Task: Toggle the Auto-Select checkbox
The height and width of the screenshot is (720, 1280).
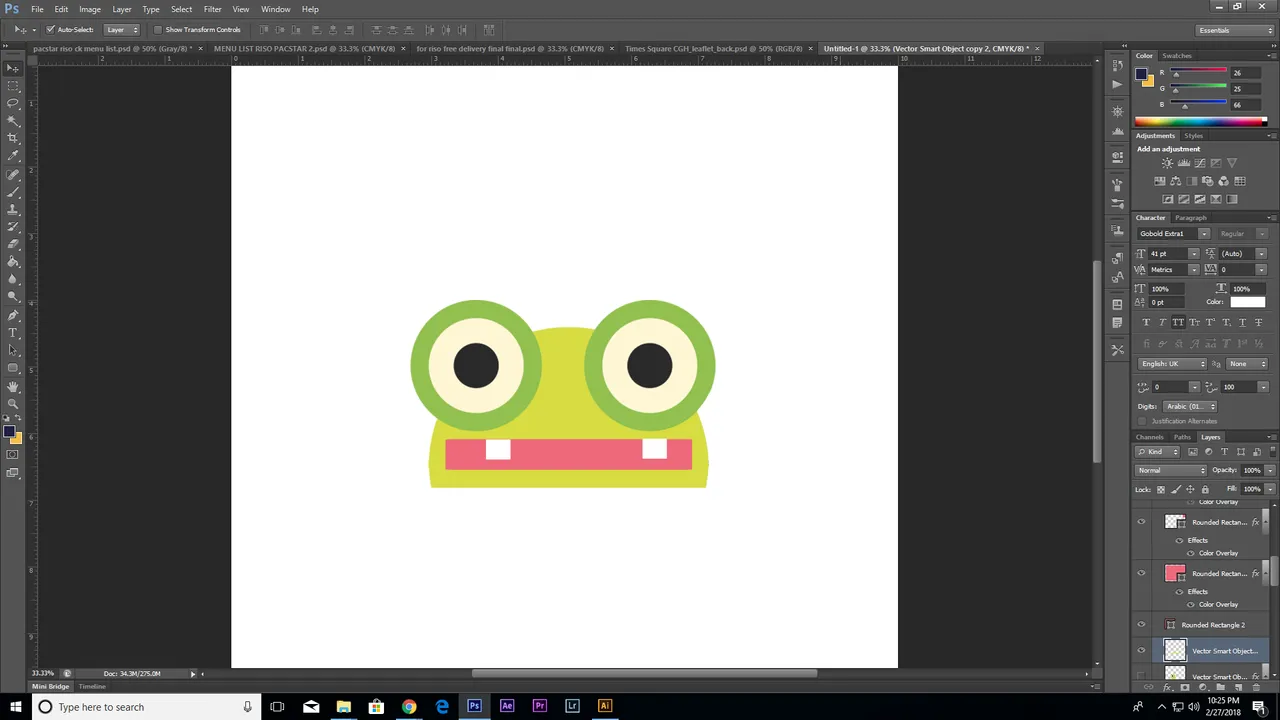Action: point(50,30)
